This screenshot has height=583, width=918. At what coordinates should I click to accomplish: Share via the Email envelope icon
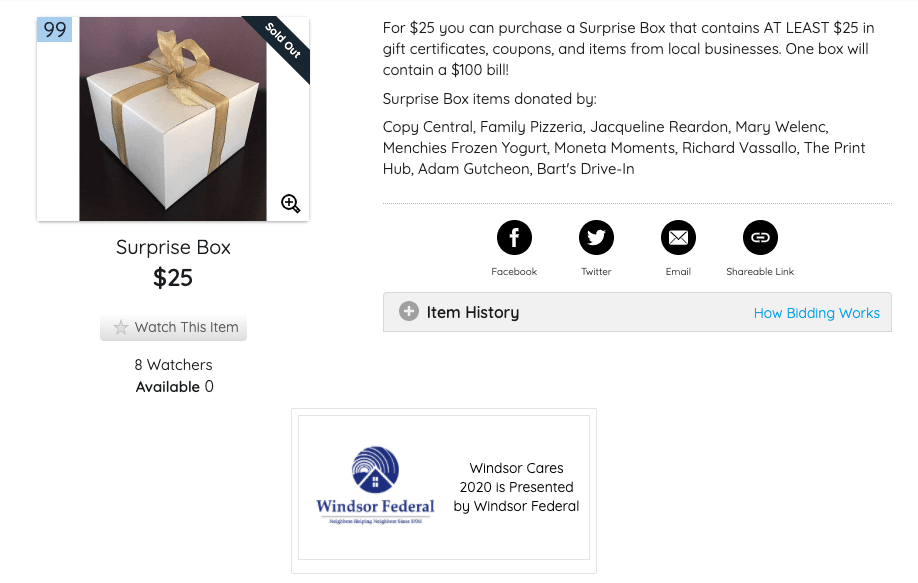tap(678, 238)
